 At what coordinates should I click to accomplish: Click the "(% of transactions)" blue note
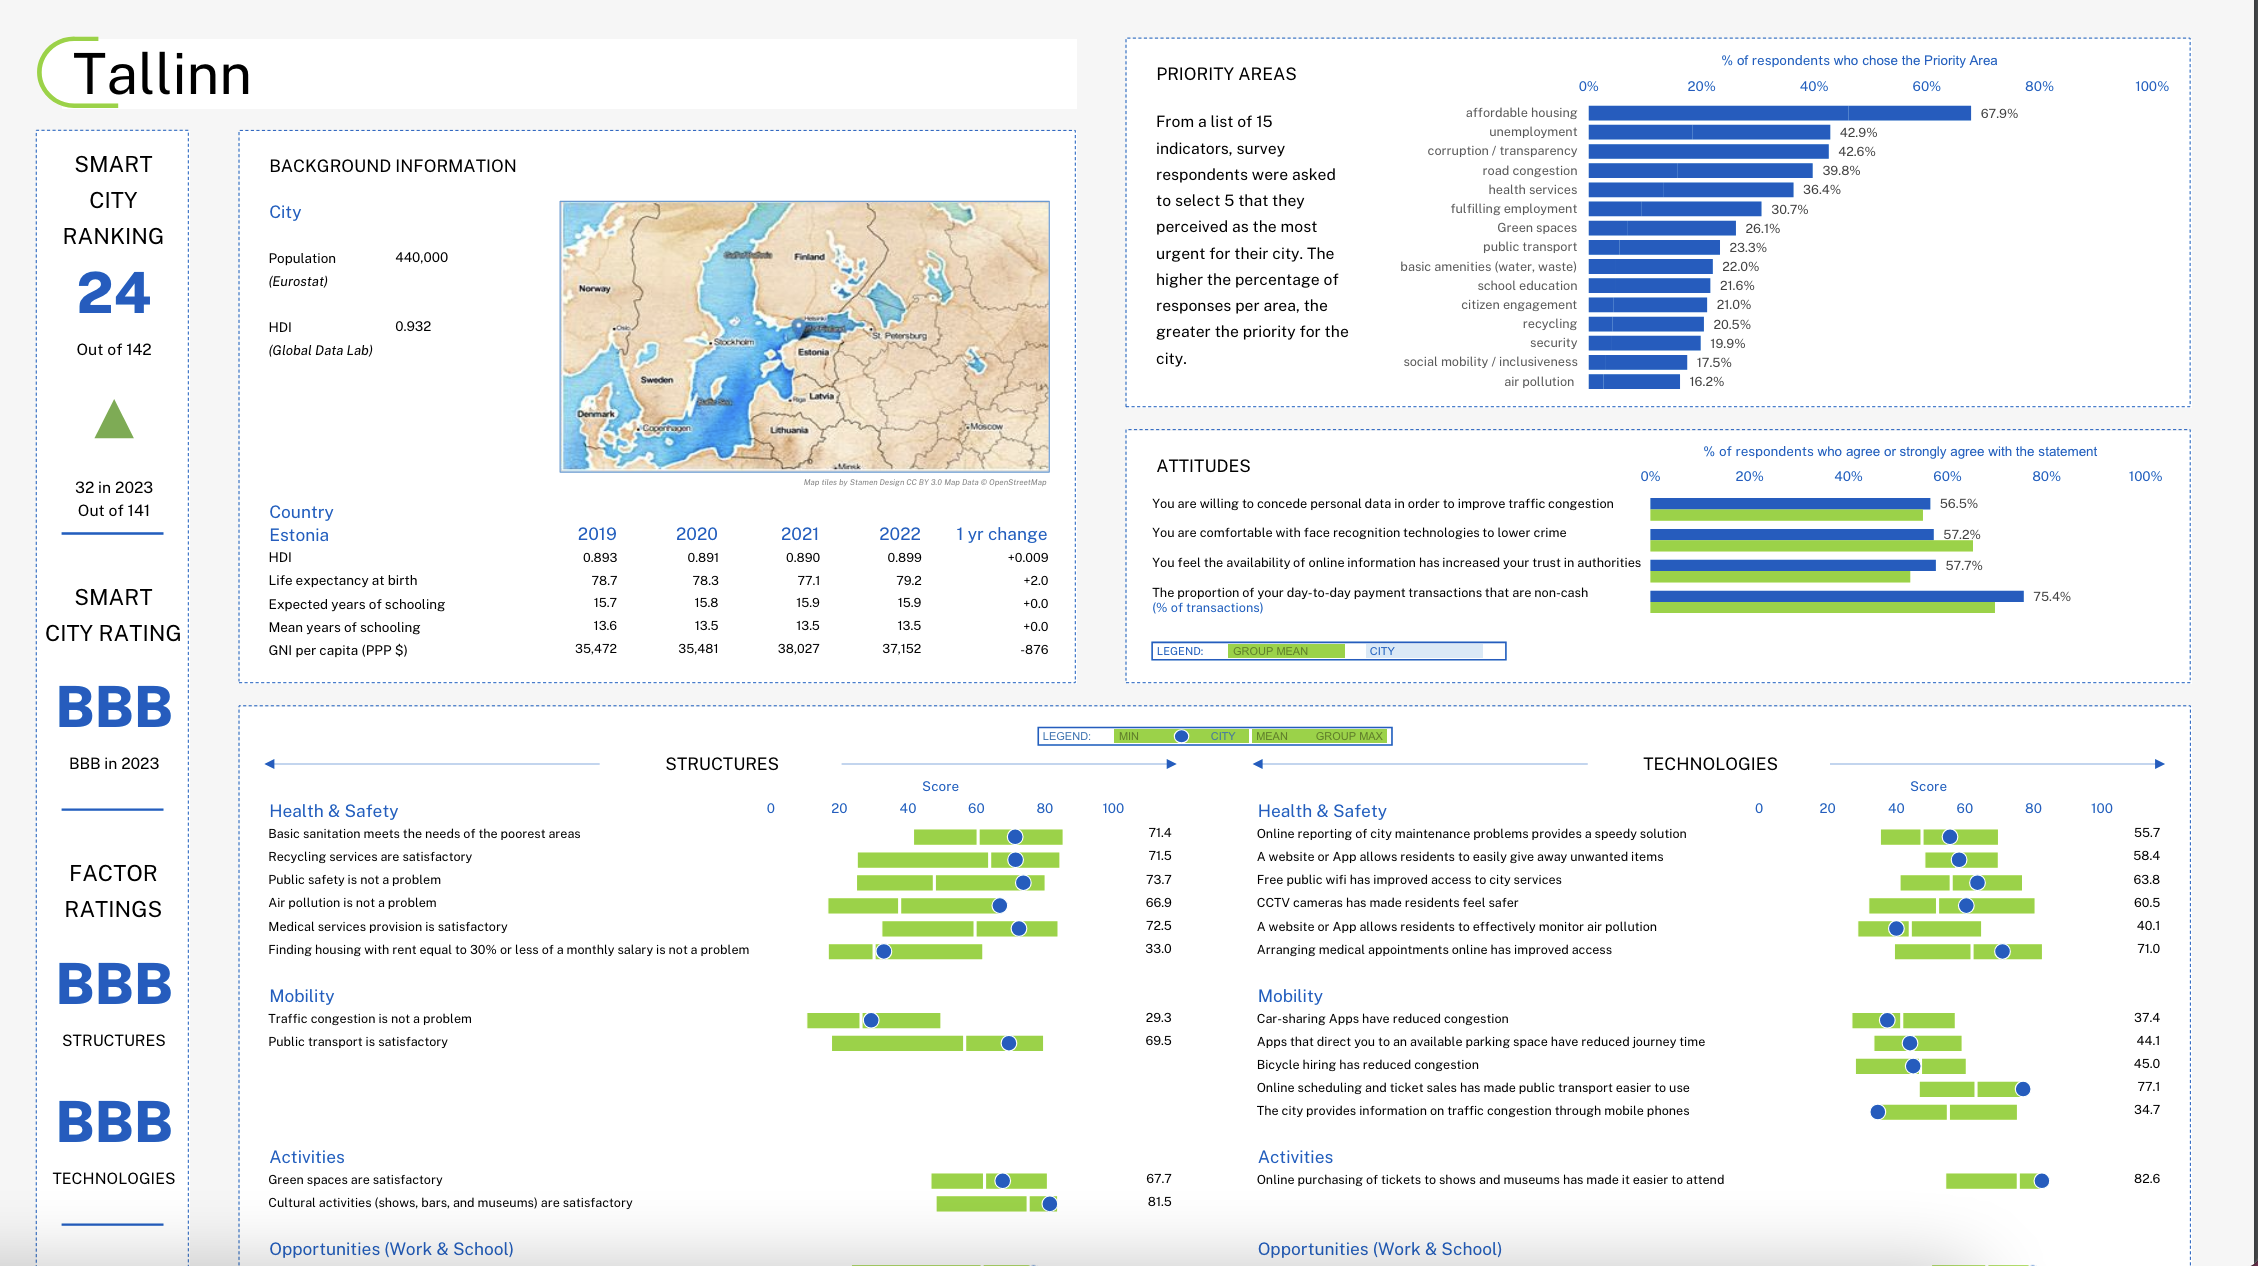point(1207,608)
